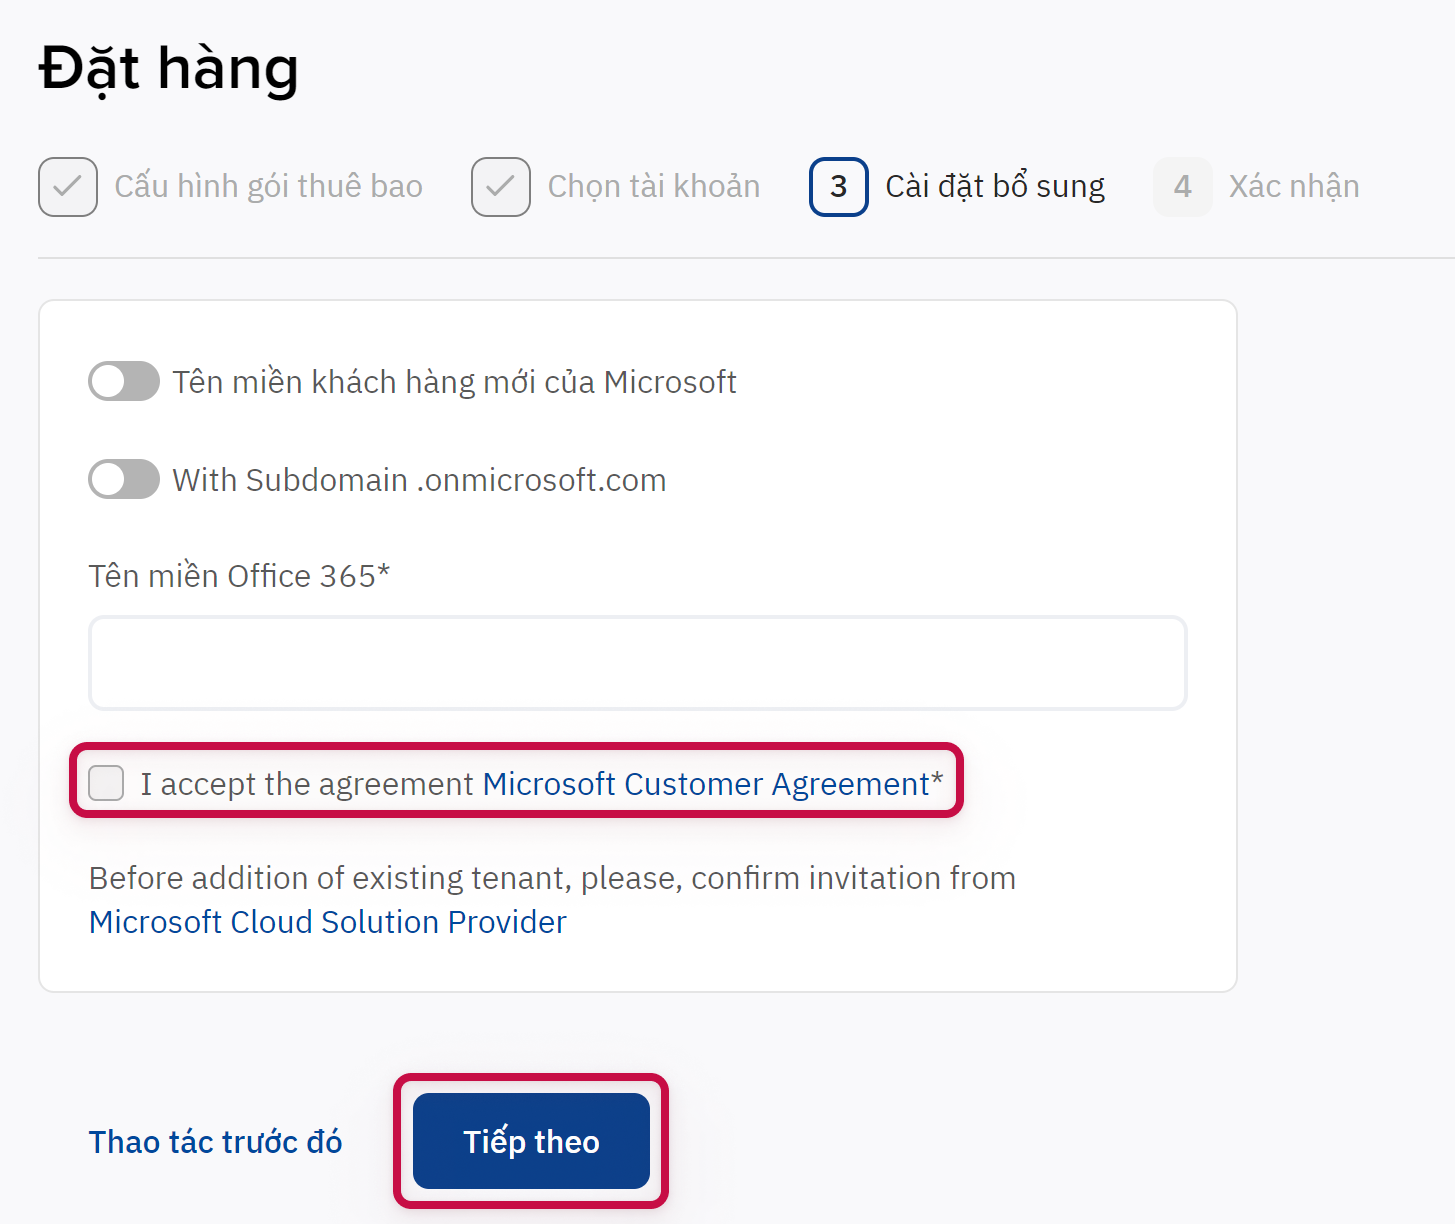Select the Xác nhận step label

coord(1293,187)
